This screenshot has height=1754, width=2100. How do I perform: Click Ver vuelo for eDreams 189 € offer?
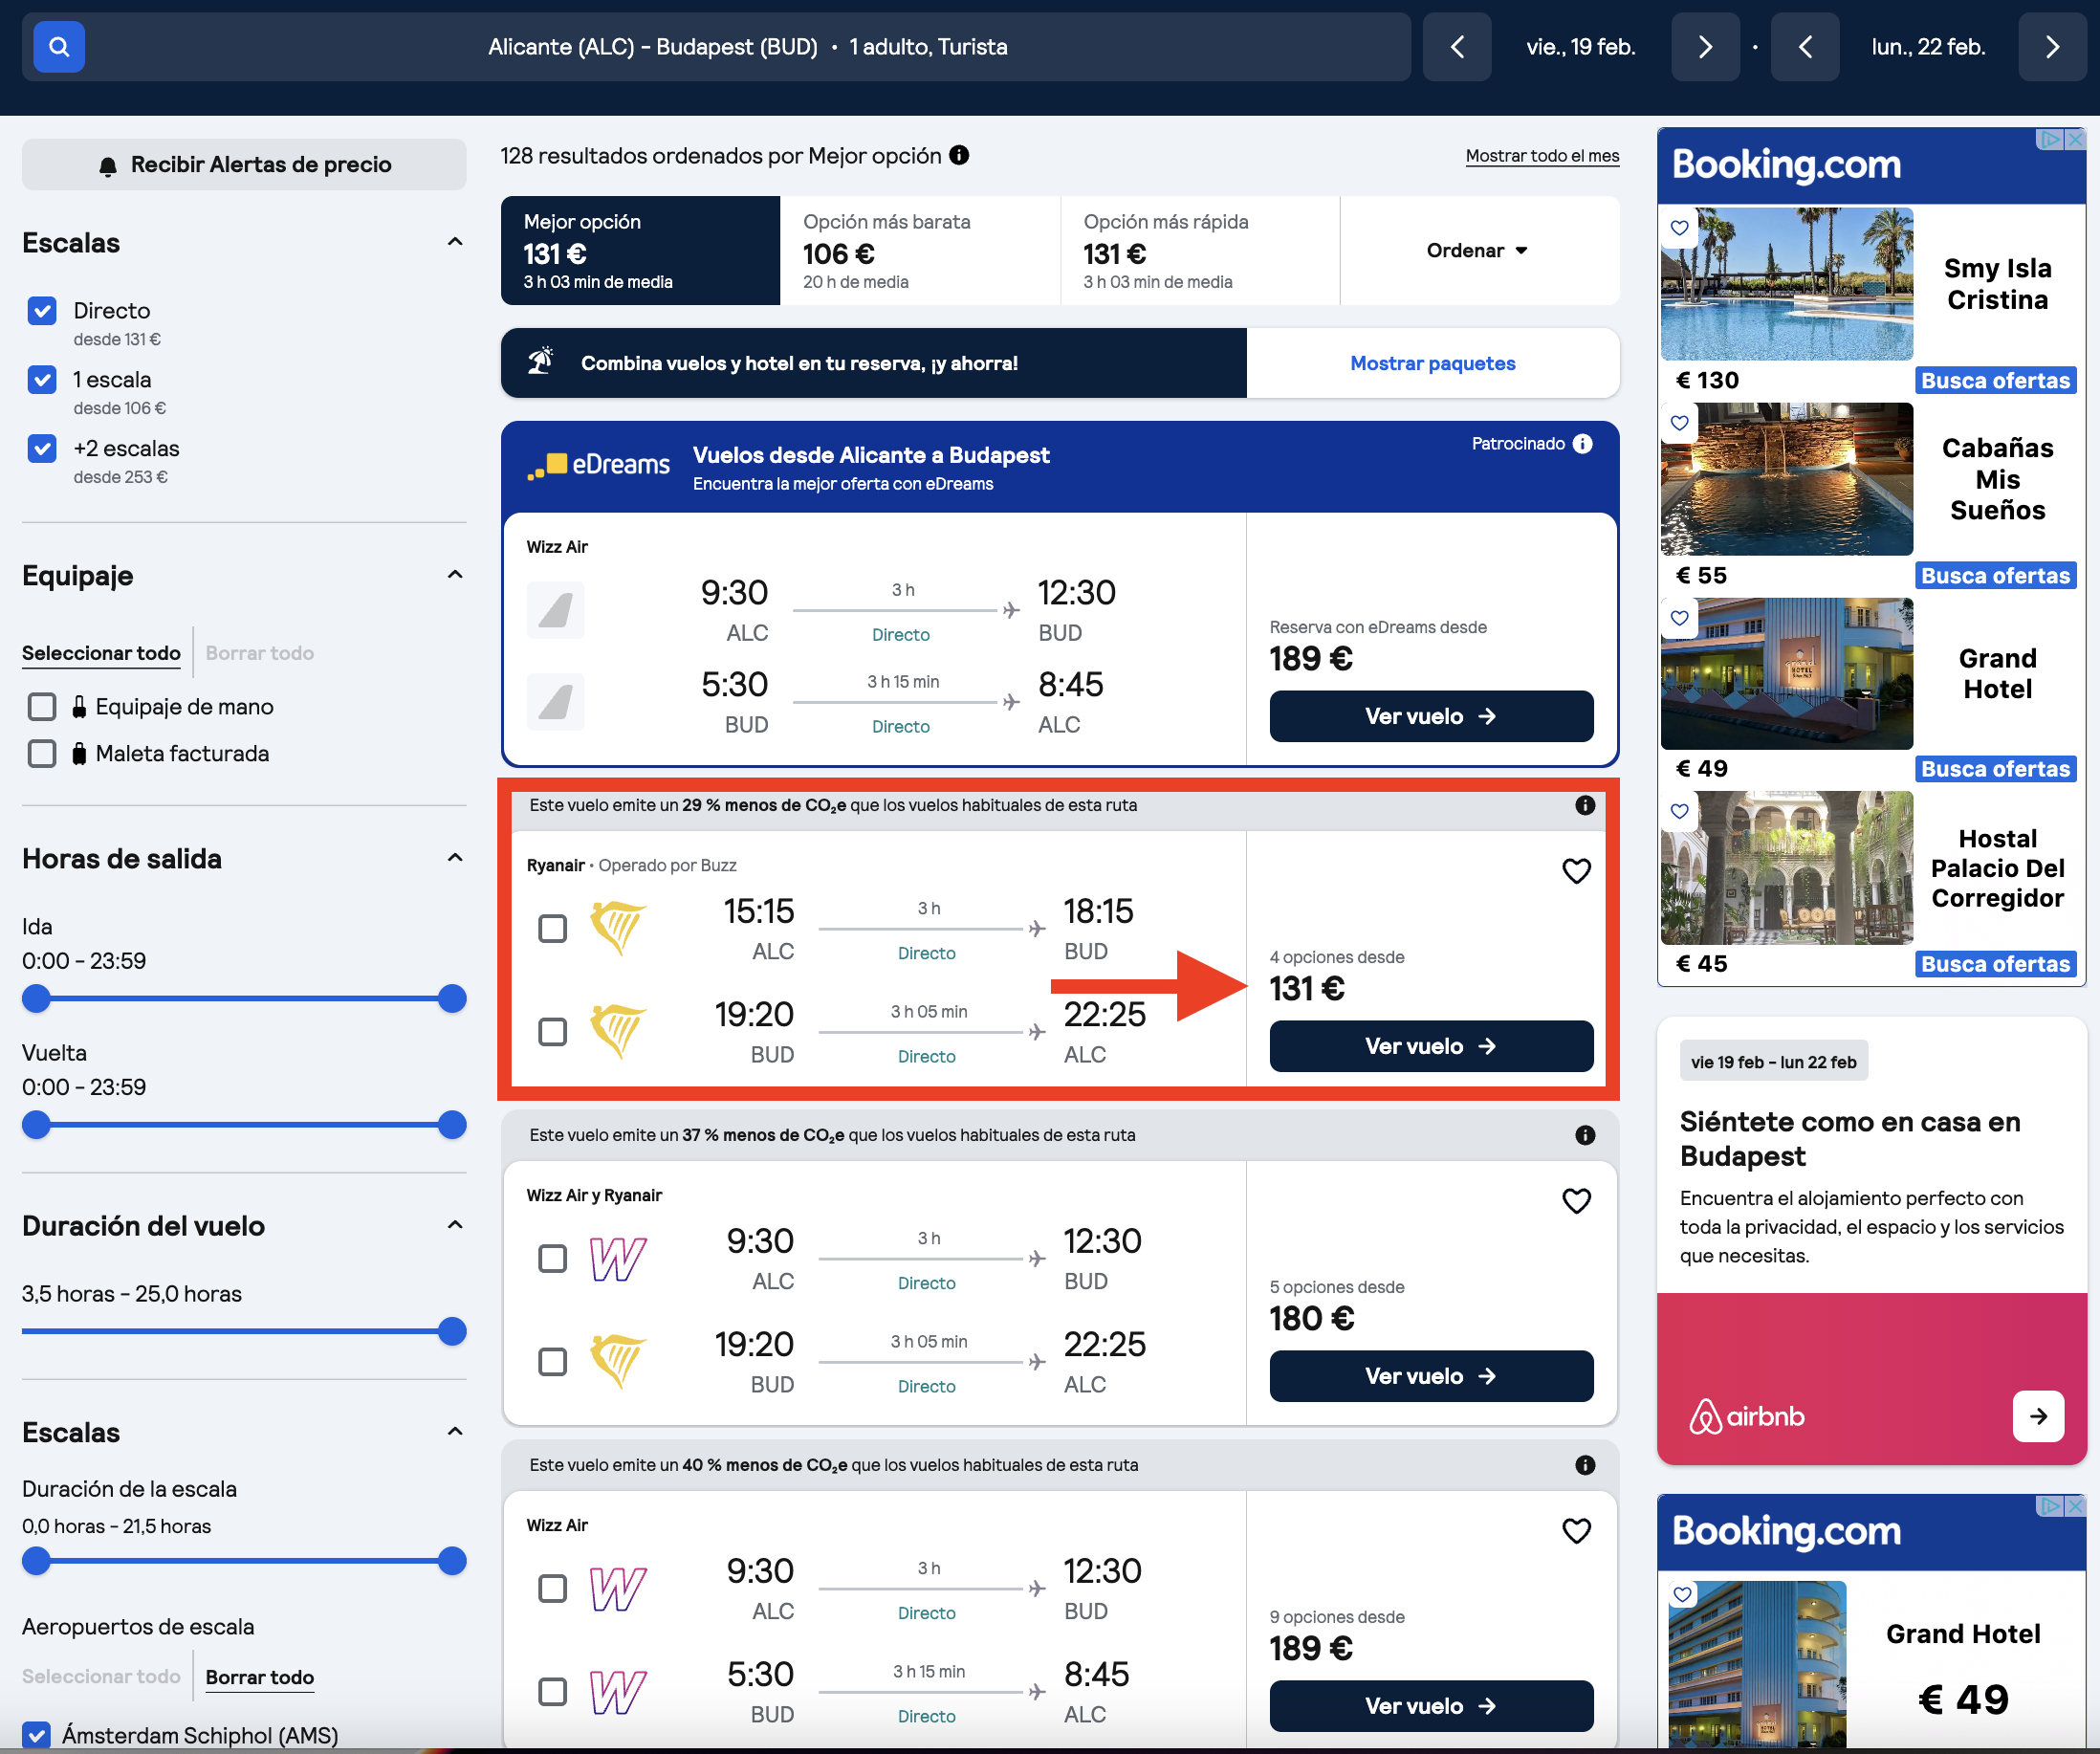[1431, 717]
